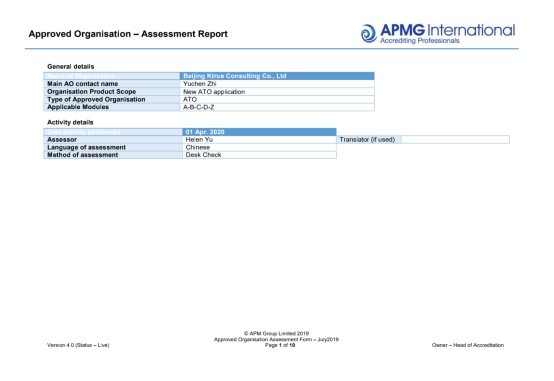This screenshot has width=554, height=381.
Task: Click the 'Main AO contact name' label
Action: [83, 84]
